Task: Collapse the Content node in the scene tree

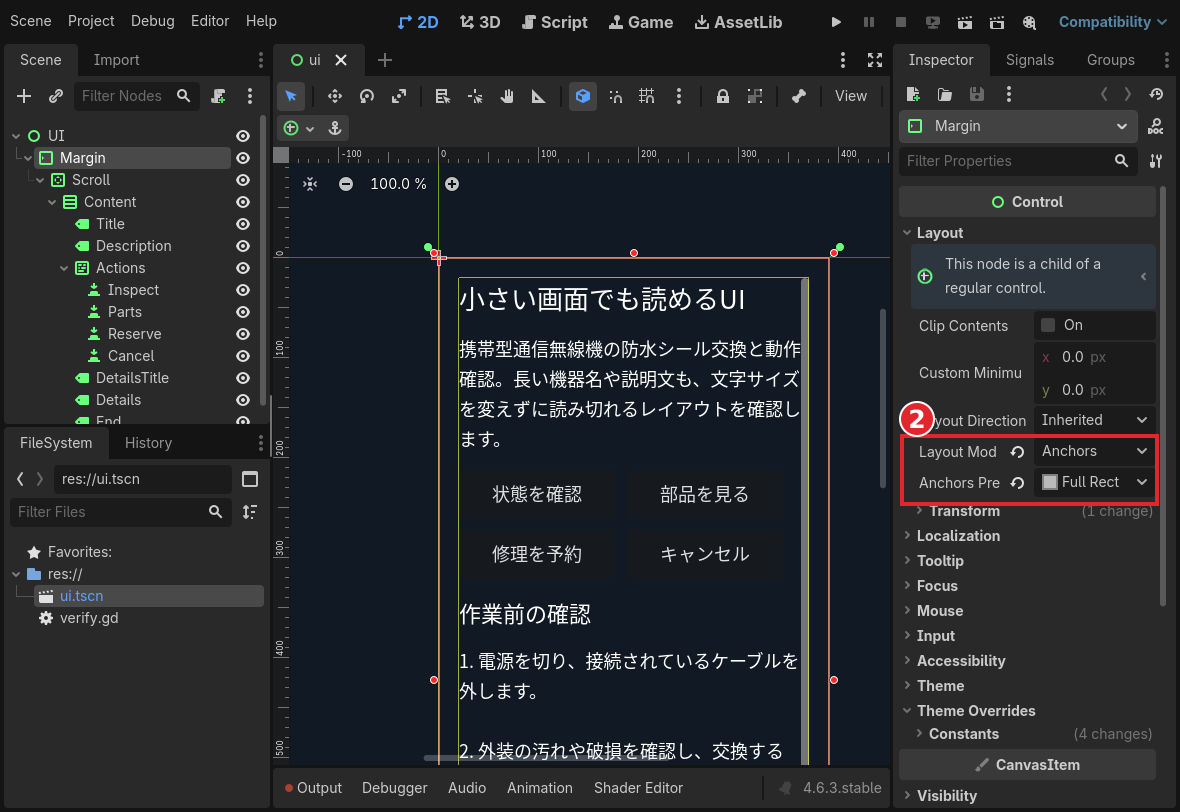Action: coord(52,202)
